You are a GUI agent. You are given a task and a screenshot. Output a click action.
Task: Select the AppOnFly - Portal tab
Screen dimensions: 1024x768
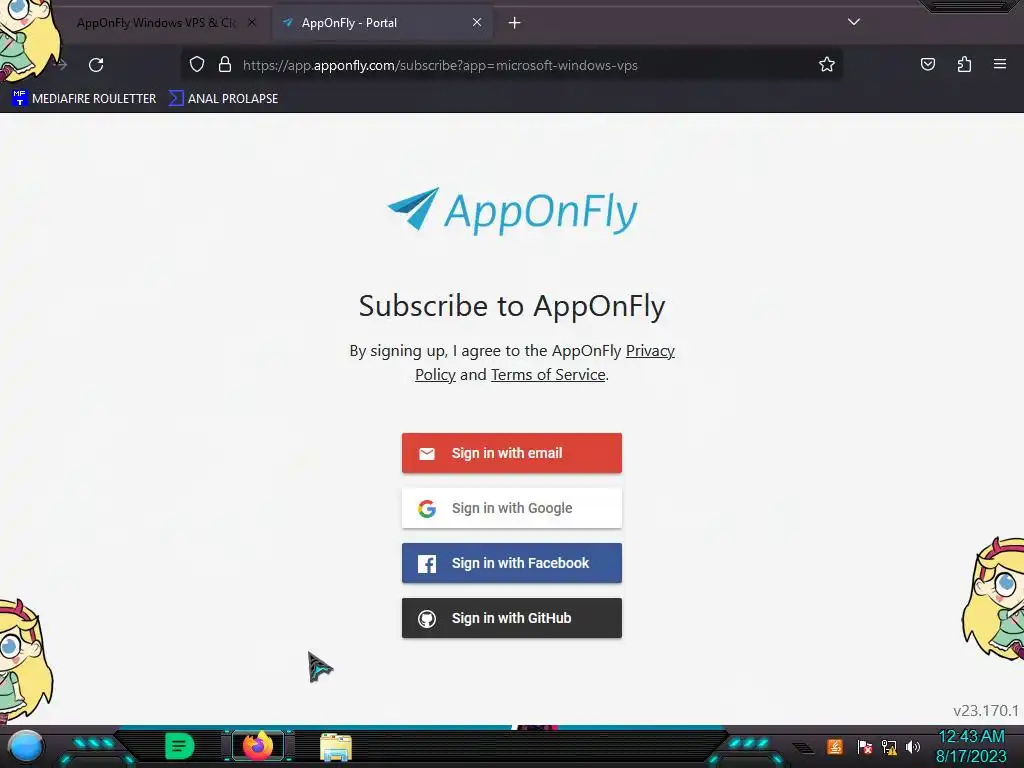pyautogui.click(x=382, y=23)
